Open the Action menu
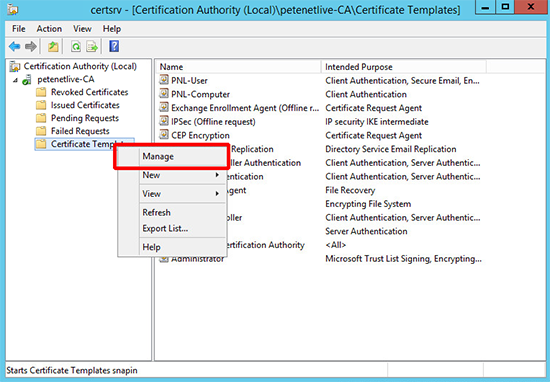 49,29
